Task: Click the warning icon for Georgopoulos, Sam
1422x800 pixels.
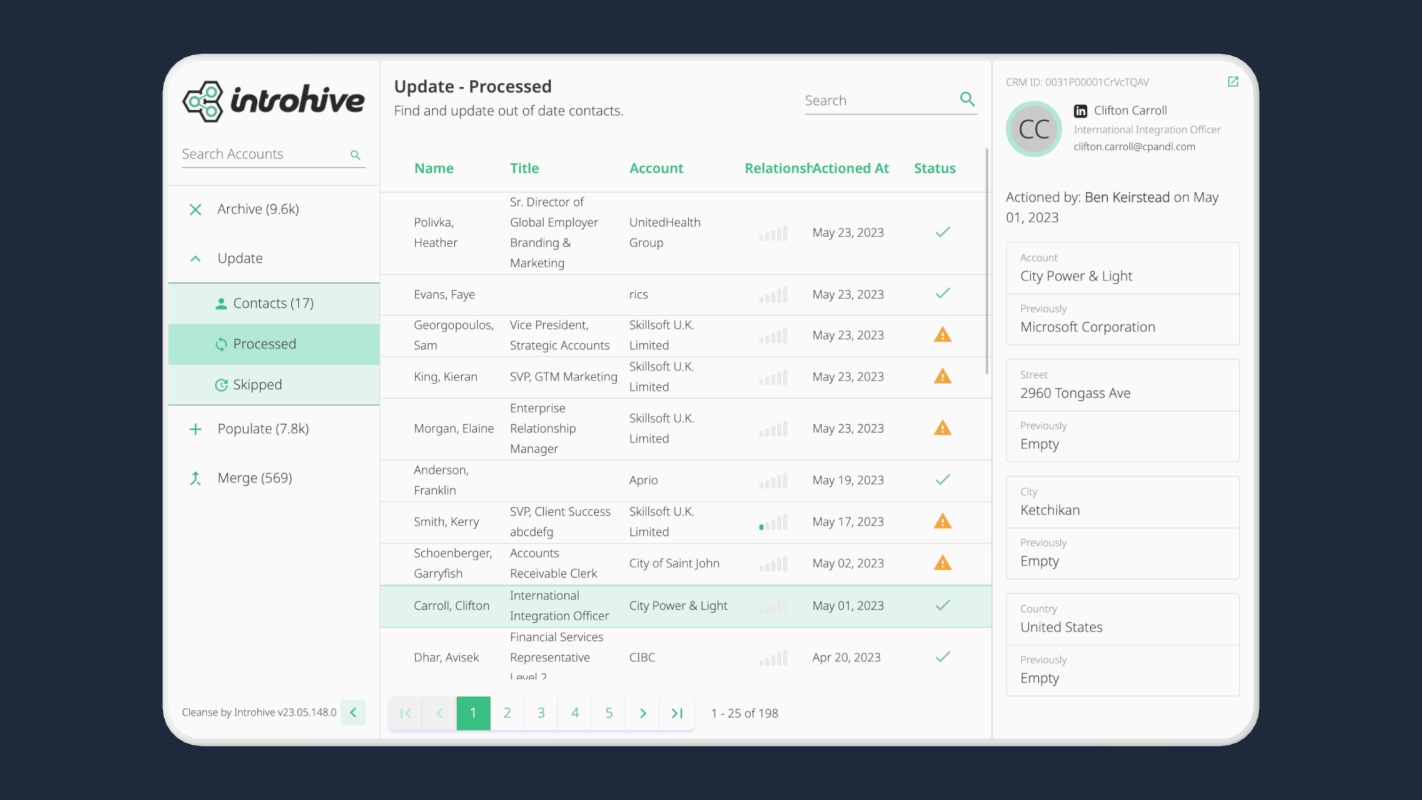Action: pos(942,335)
